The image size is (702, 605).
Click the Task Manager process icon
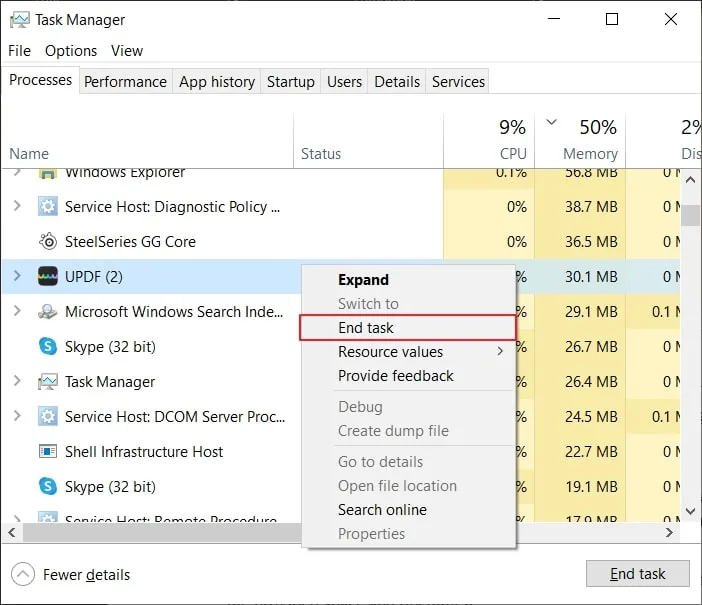(47, 382)
